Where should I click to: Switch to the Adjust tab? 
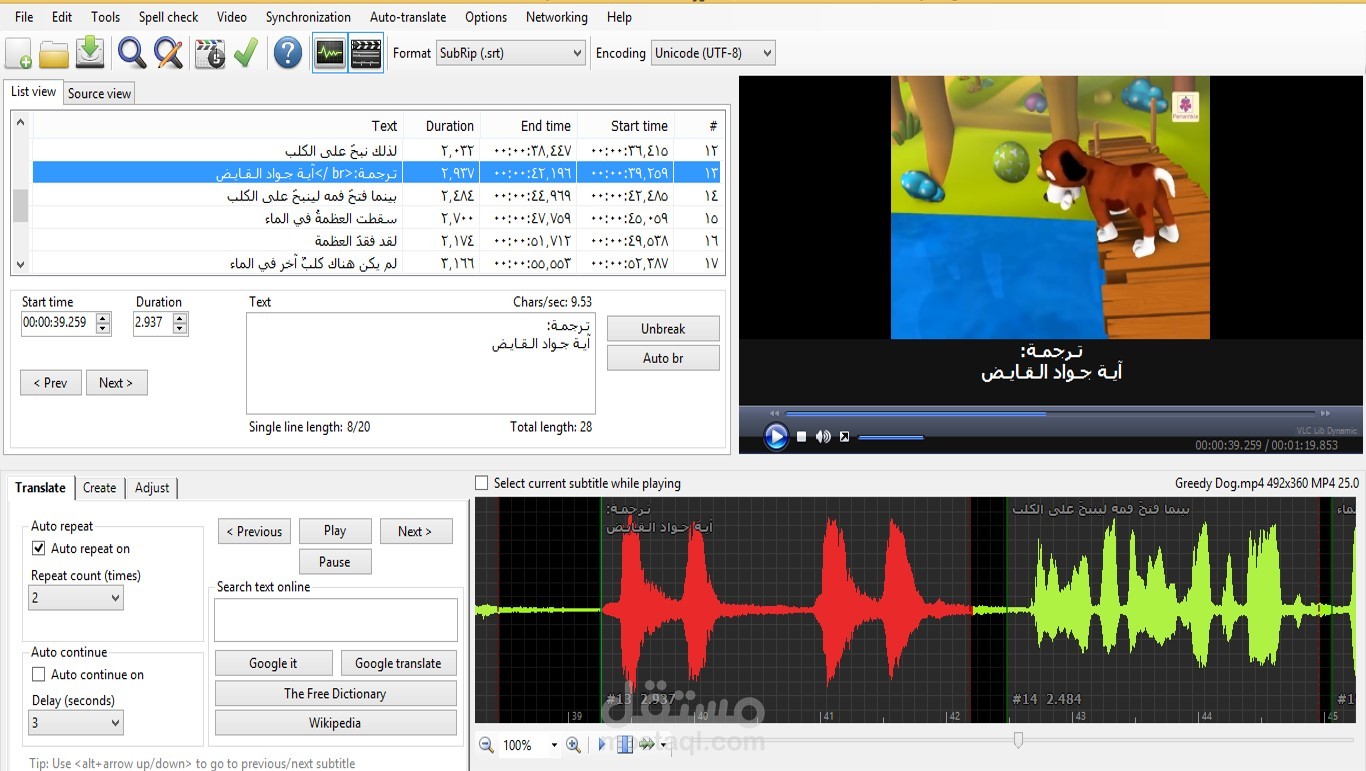click(152, 488)
